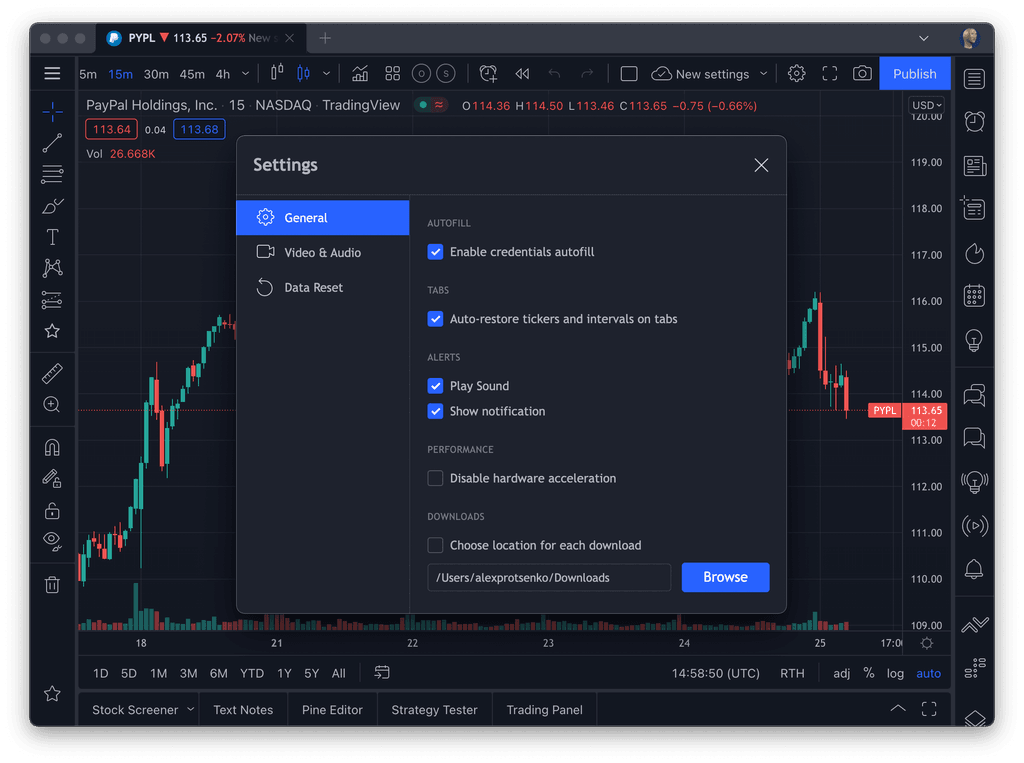Open the XABCD Pattern tool
Image resolution: width=1024 pixels, height=763 pixels.
tap(52, 268)
